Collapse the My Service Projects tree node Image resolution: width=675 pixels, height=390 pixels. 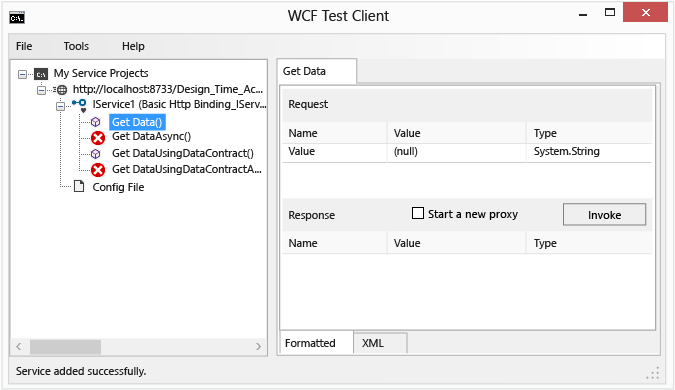22,74
